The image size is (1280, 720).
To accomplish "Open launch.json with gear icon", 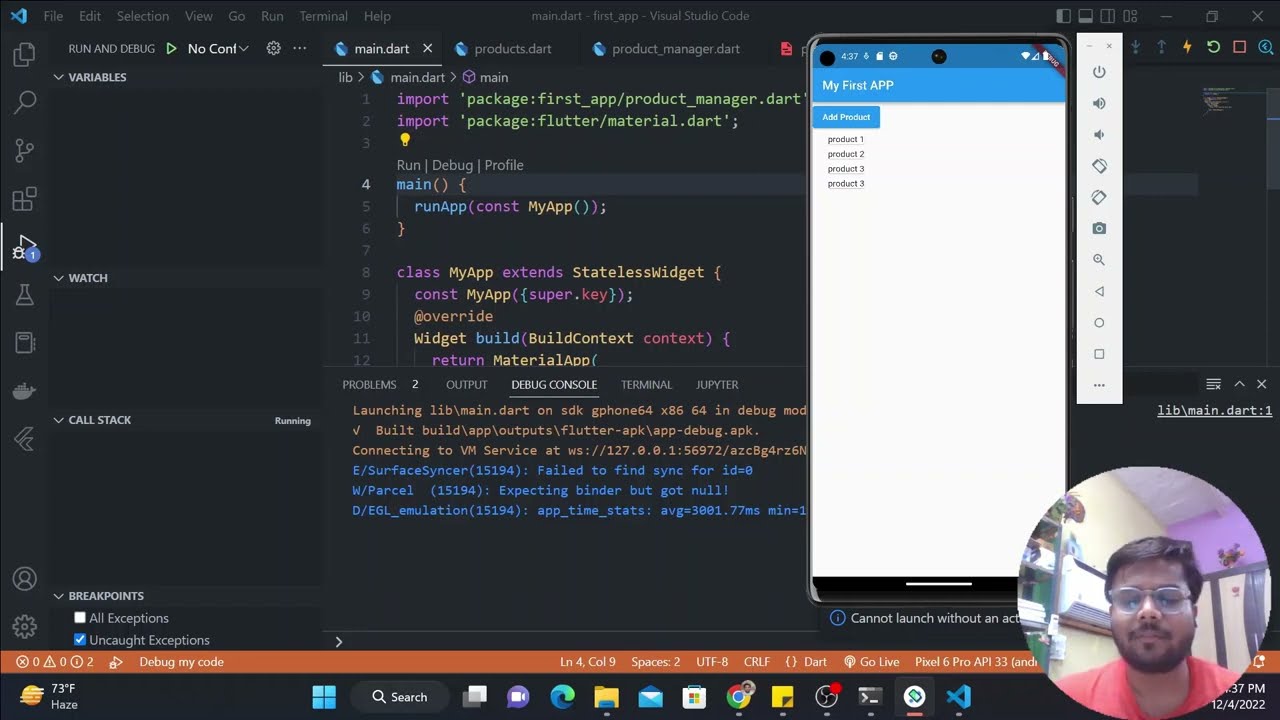I will (273, 48).
